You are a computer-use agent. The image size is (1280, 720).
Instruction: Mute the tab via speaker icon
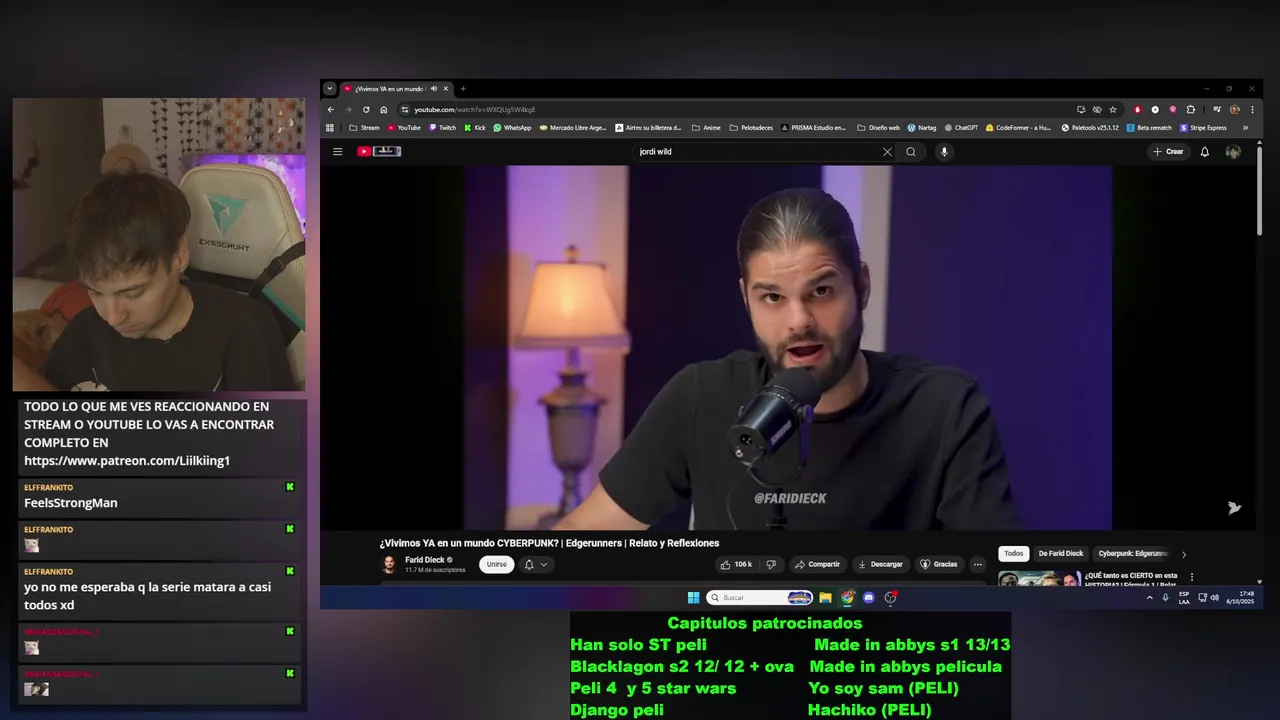(x=434, y=89)
